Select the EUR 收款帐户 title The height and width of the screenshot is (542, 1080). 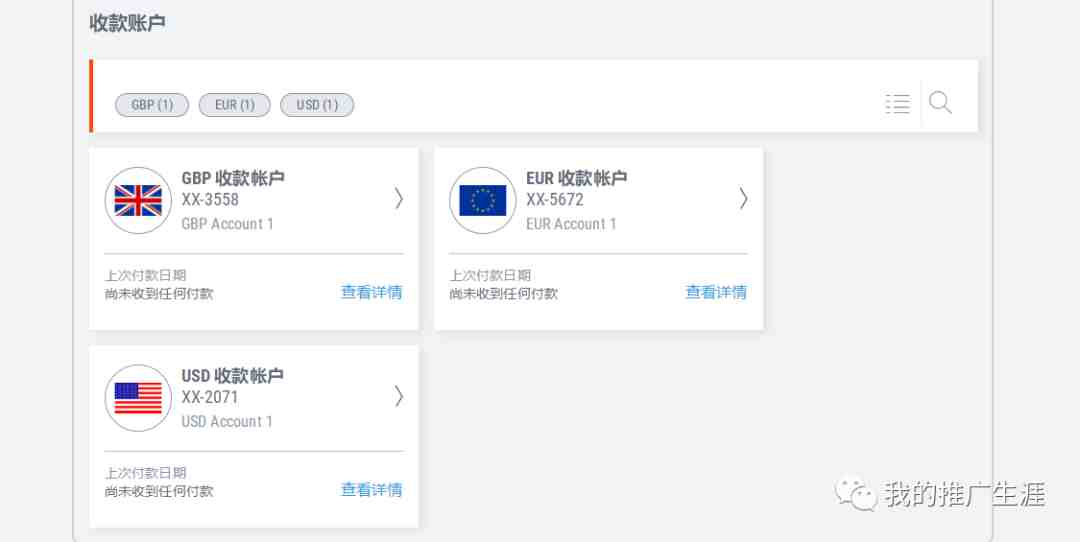coord(577,178)
